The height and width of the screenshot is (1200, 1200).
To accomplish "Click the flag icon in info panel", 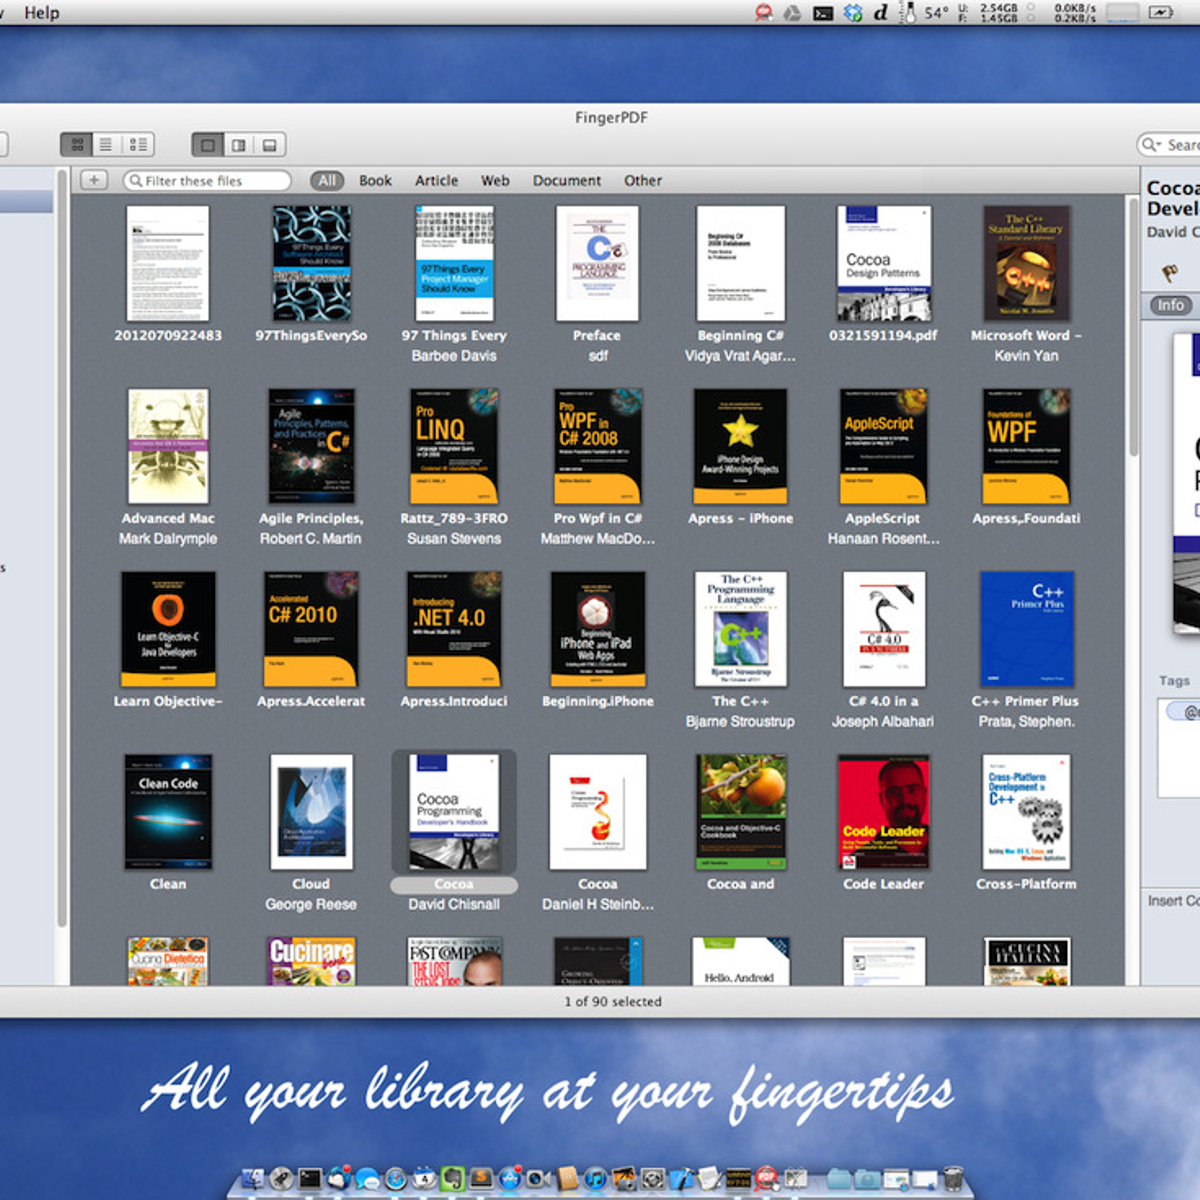I will click(1169, 272).
